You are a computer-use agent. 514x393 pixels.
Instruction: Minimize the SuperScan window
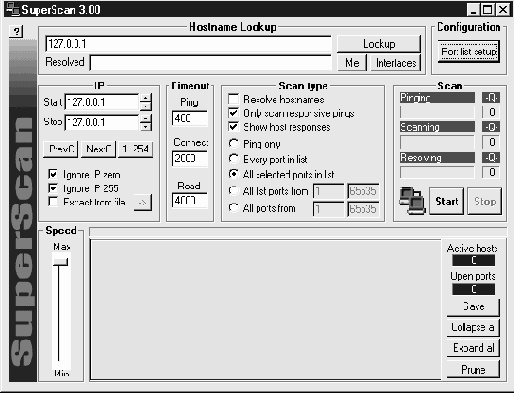(473, 10)
